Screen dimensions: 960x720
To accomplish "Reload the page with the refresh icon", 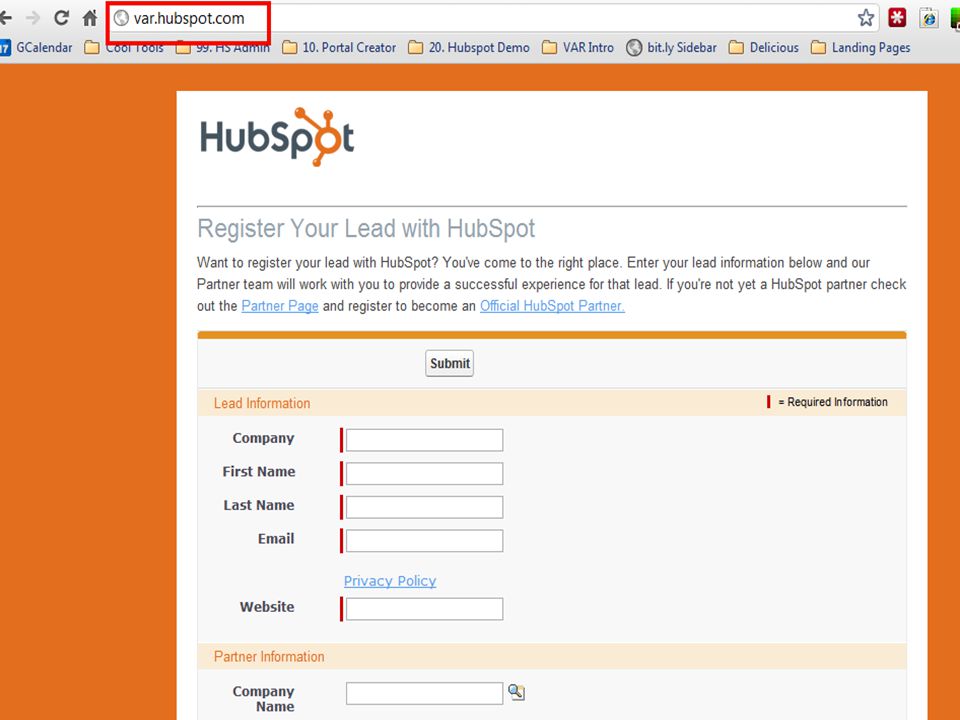I will 61,18.
